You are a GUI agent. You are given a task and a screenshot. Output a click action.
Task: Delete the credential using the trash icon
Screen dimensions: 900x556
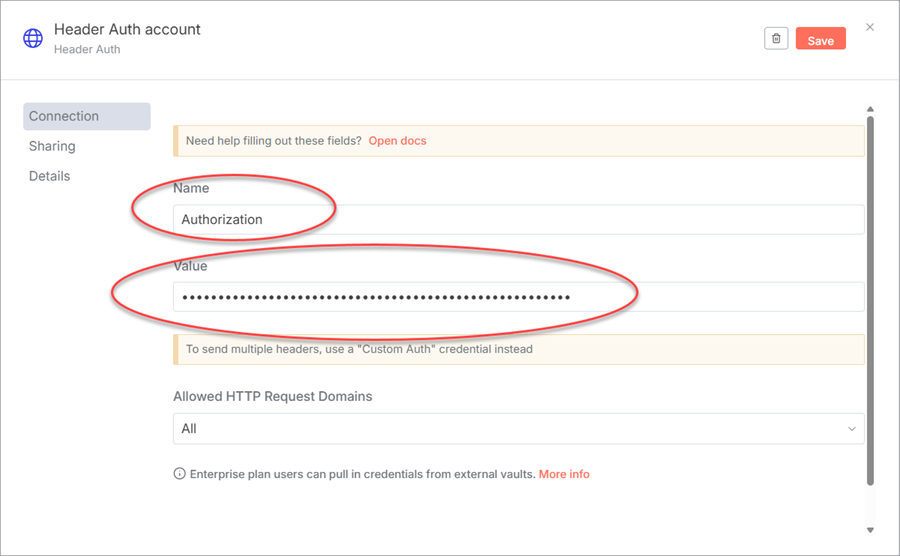[776, 39]
